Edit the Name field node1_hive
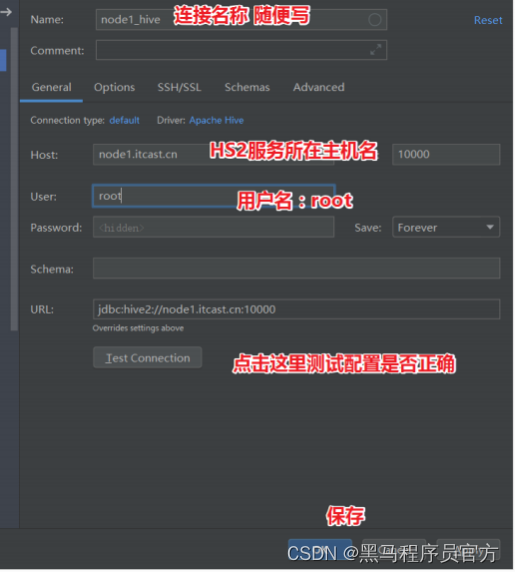Image resolution: width=515 pixels, height=573 pixels. tap(241, 20)
